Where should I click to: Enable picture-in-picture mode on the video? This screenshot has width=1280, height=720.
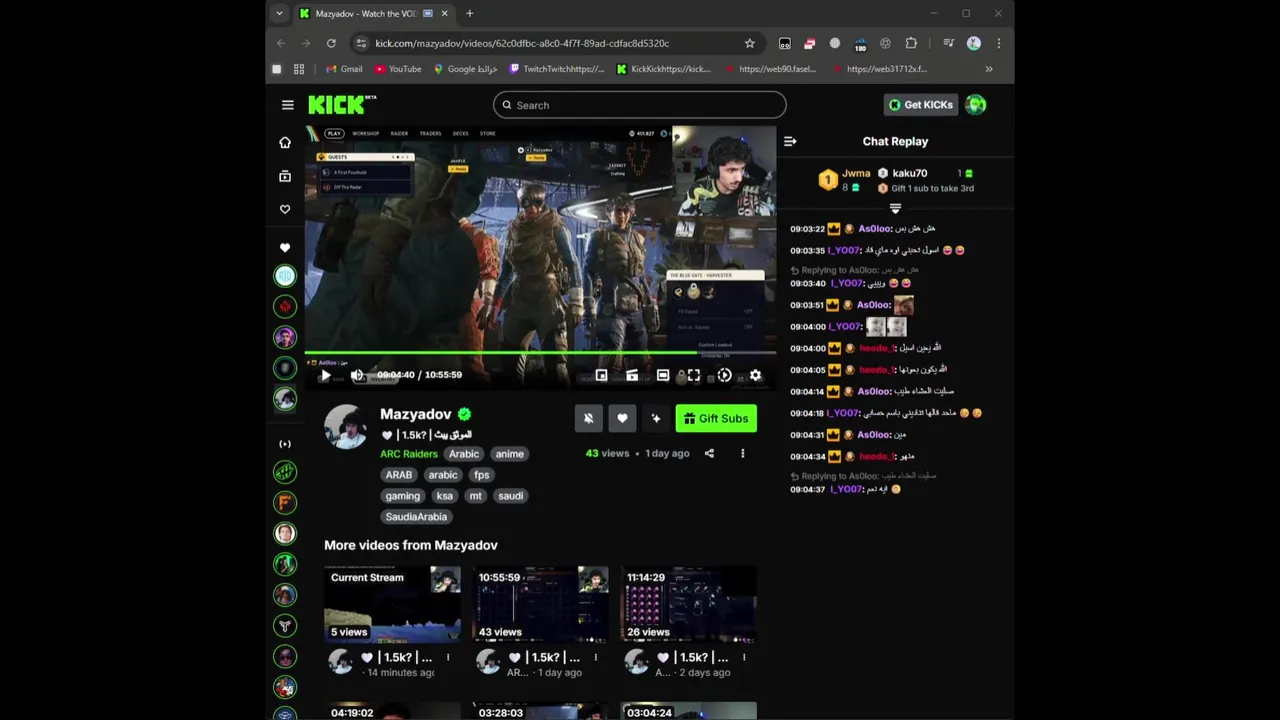click(x=601, y=375)
